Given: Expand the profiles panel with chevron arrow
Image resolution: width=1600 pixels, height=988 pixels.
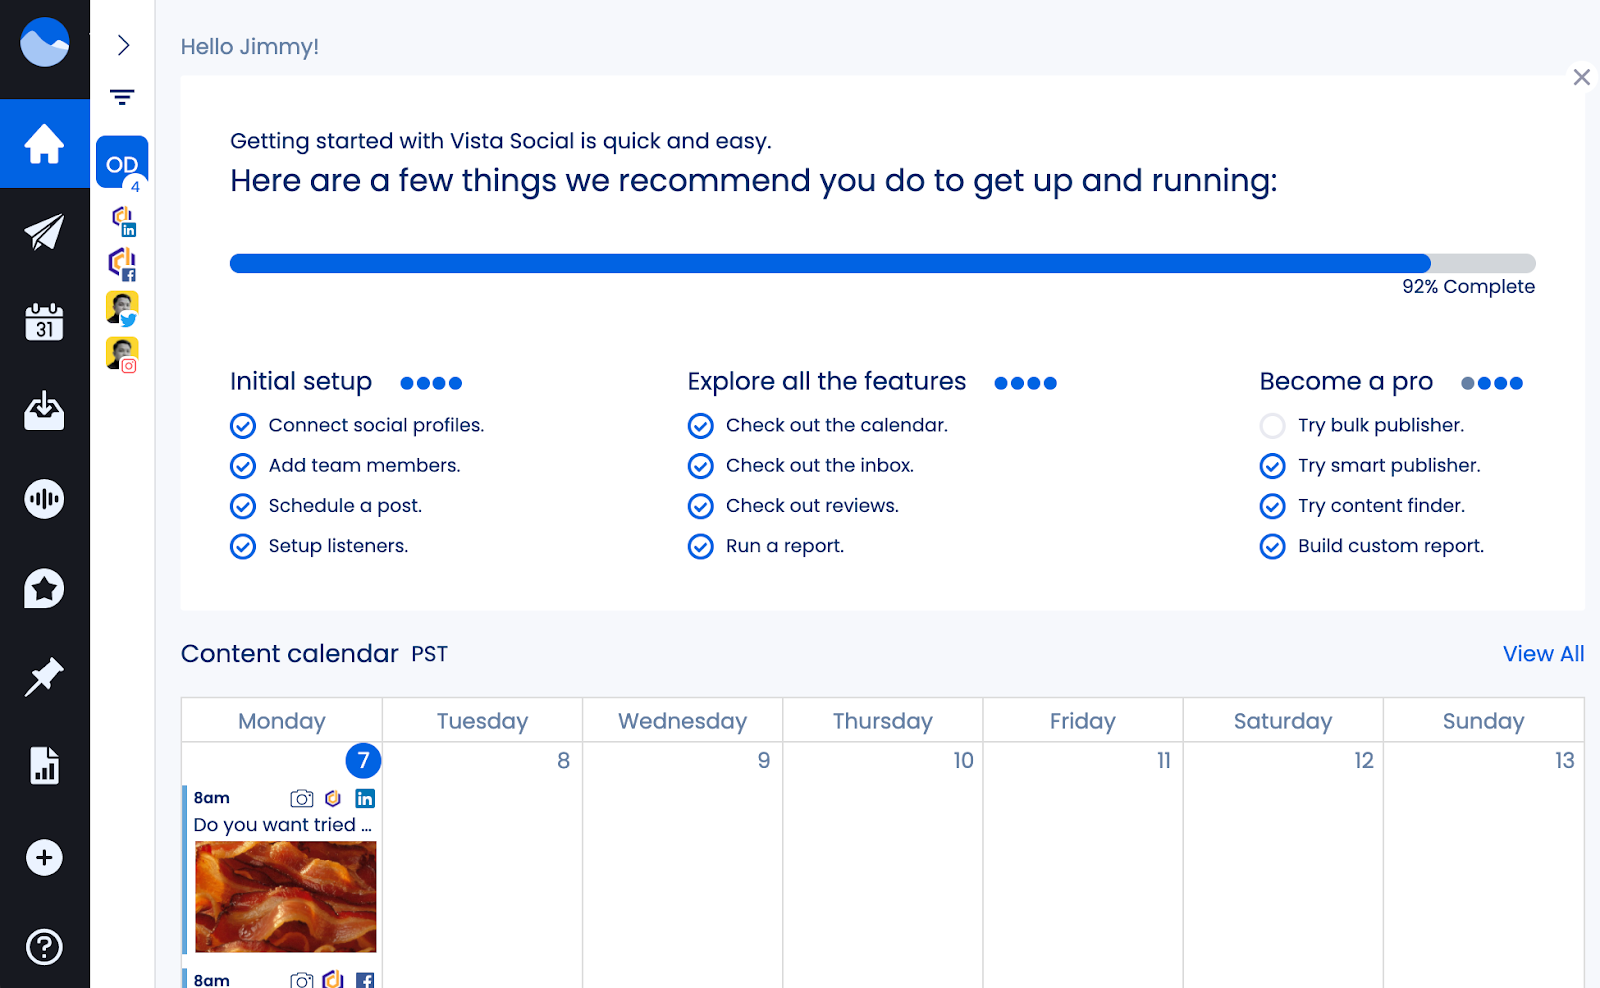Looking at the screenshot, I should 123,45.
